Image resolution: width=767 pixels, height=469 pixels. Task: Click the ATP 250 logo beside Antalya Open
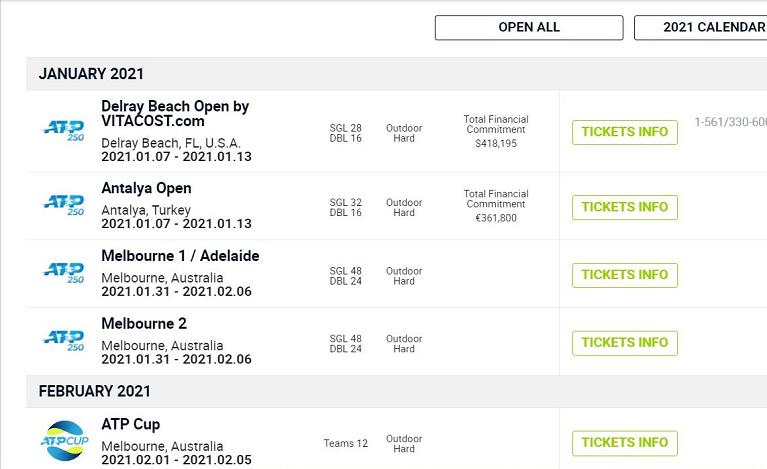pyautogui.click(x=64, y=205)
